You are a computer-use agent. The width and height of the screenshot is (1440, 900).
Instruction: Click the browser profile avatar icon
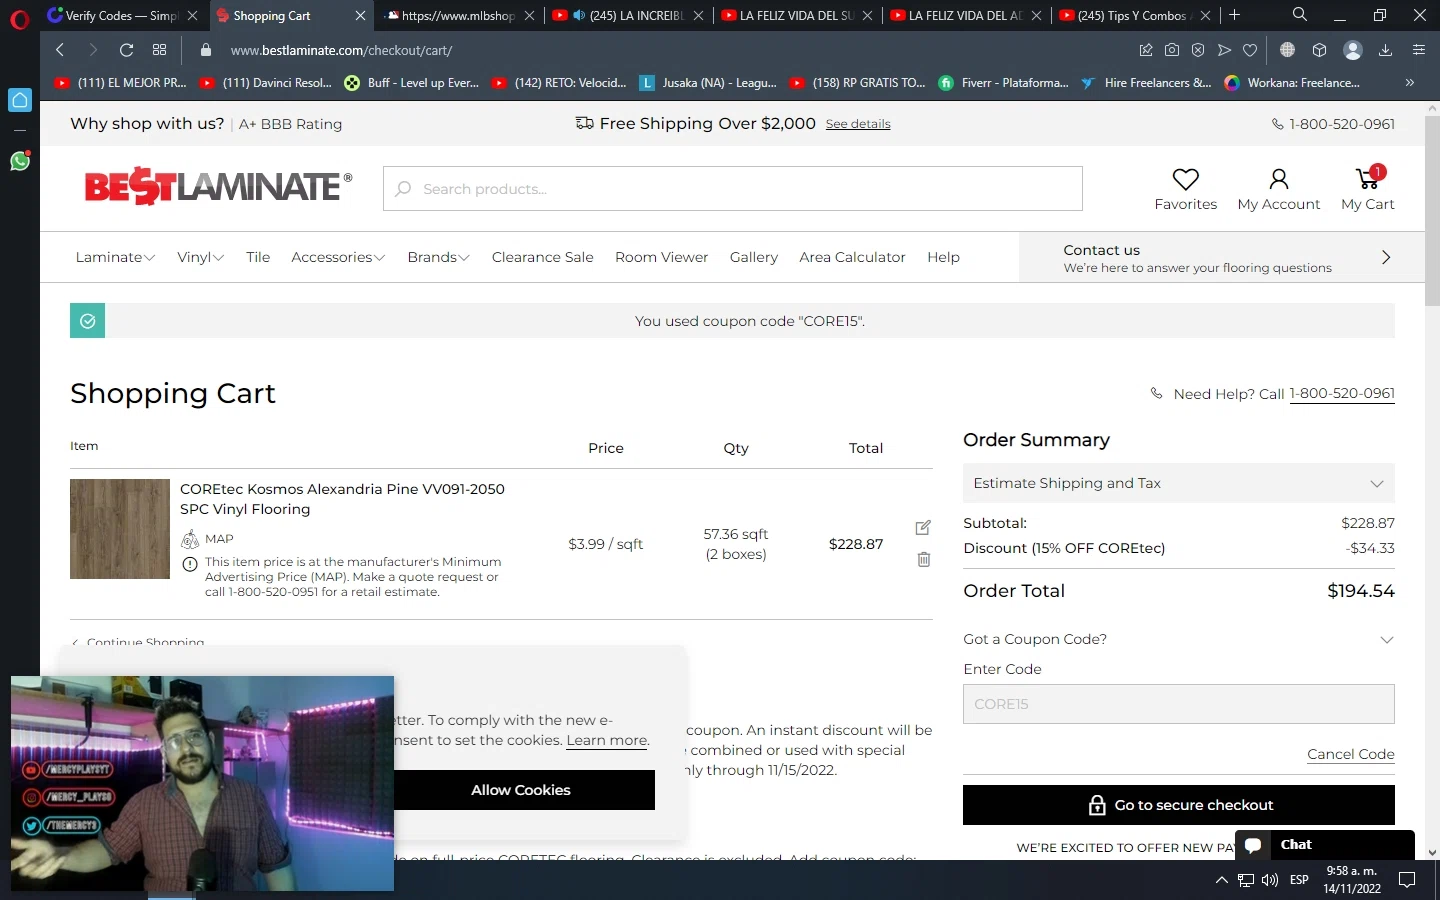pyautogui.click(x=1353, y=50)
